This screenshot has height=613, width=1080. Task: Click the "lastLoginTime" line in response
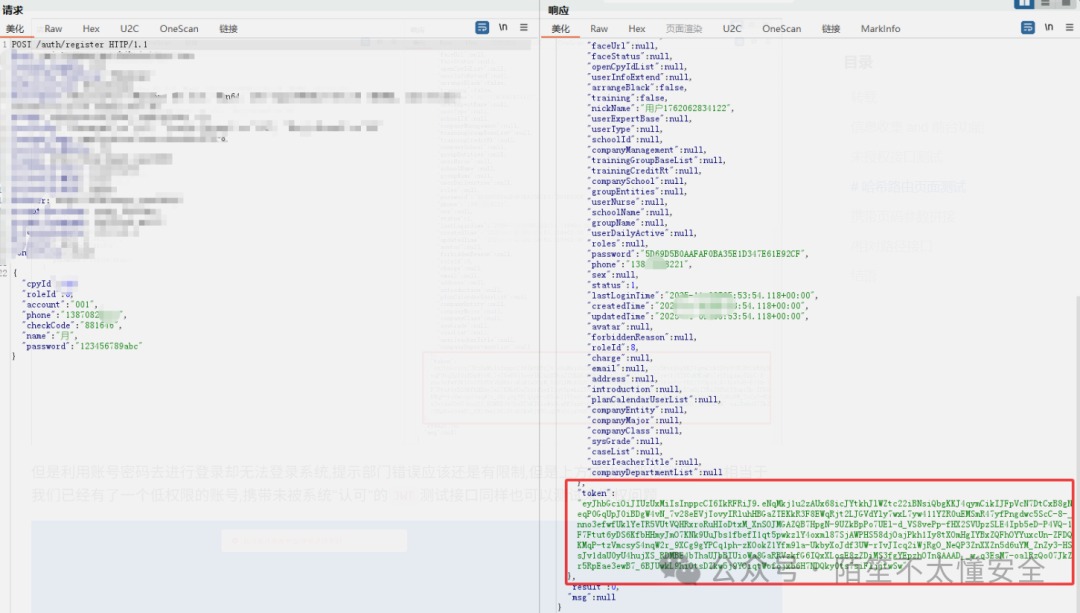pos(703,295)
